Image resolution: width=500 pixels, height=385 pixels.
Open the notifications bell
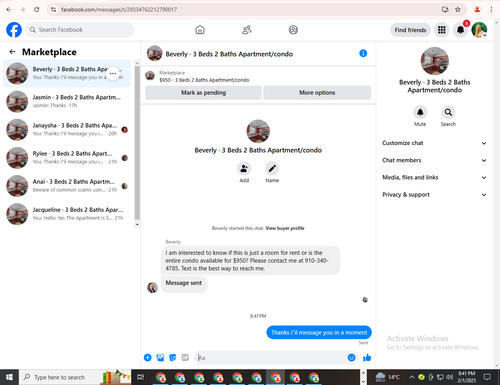pyautogui.click(x=460, y=30)
